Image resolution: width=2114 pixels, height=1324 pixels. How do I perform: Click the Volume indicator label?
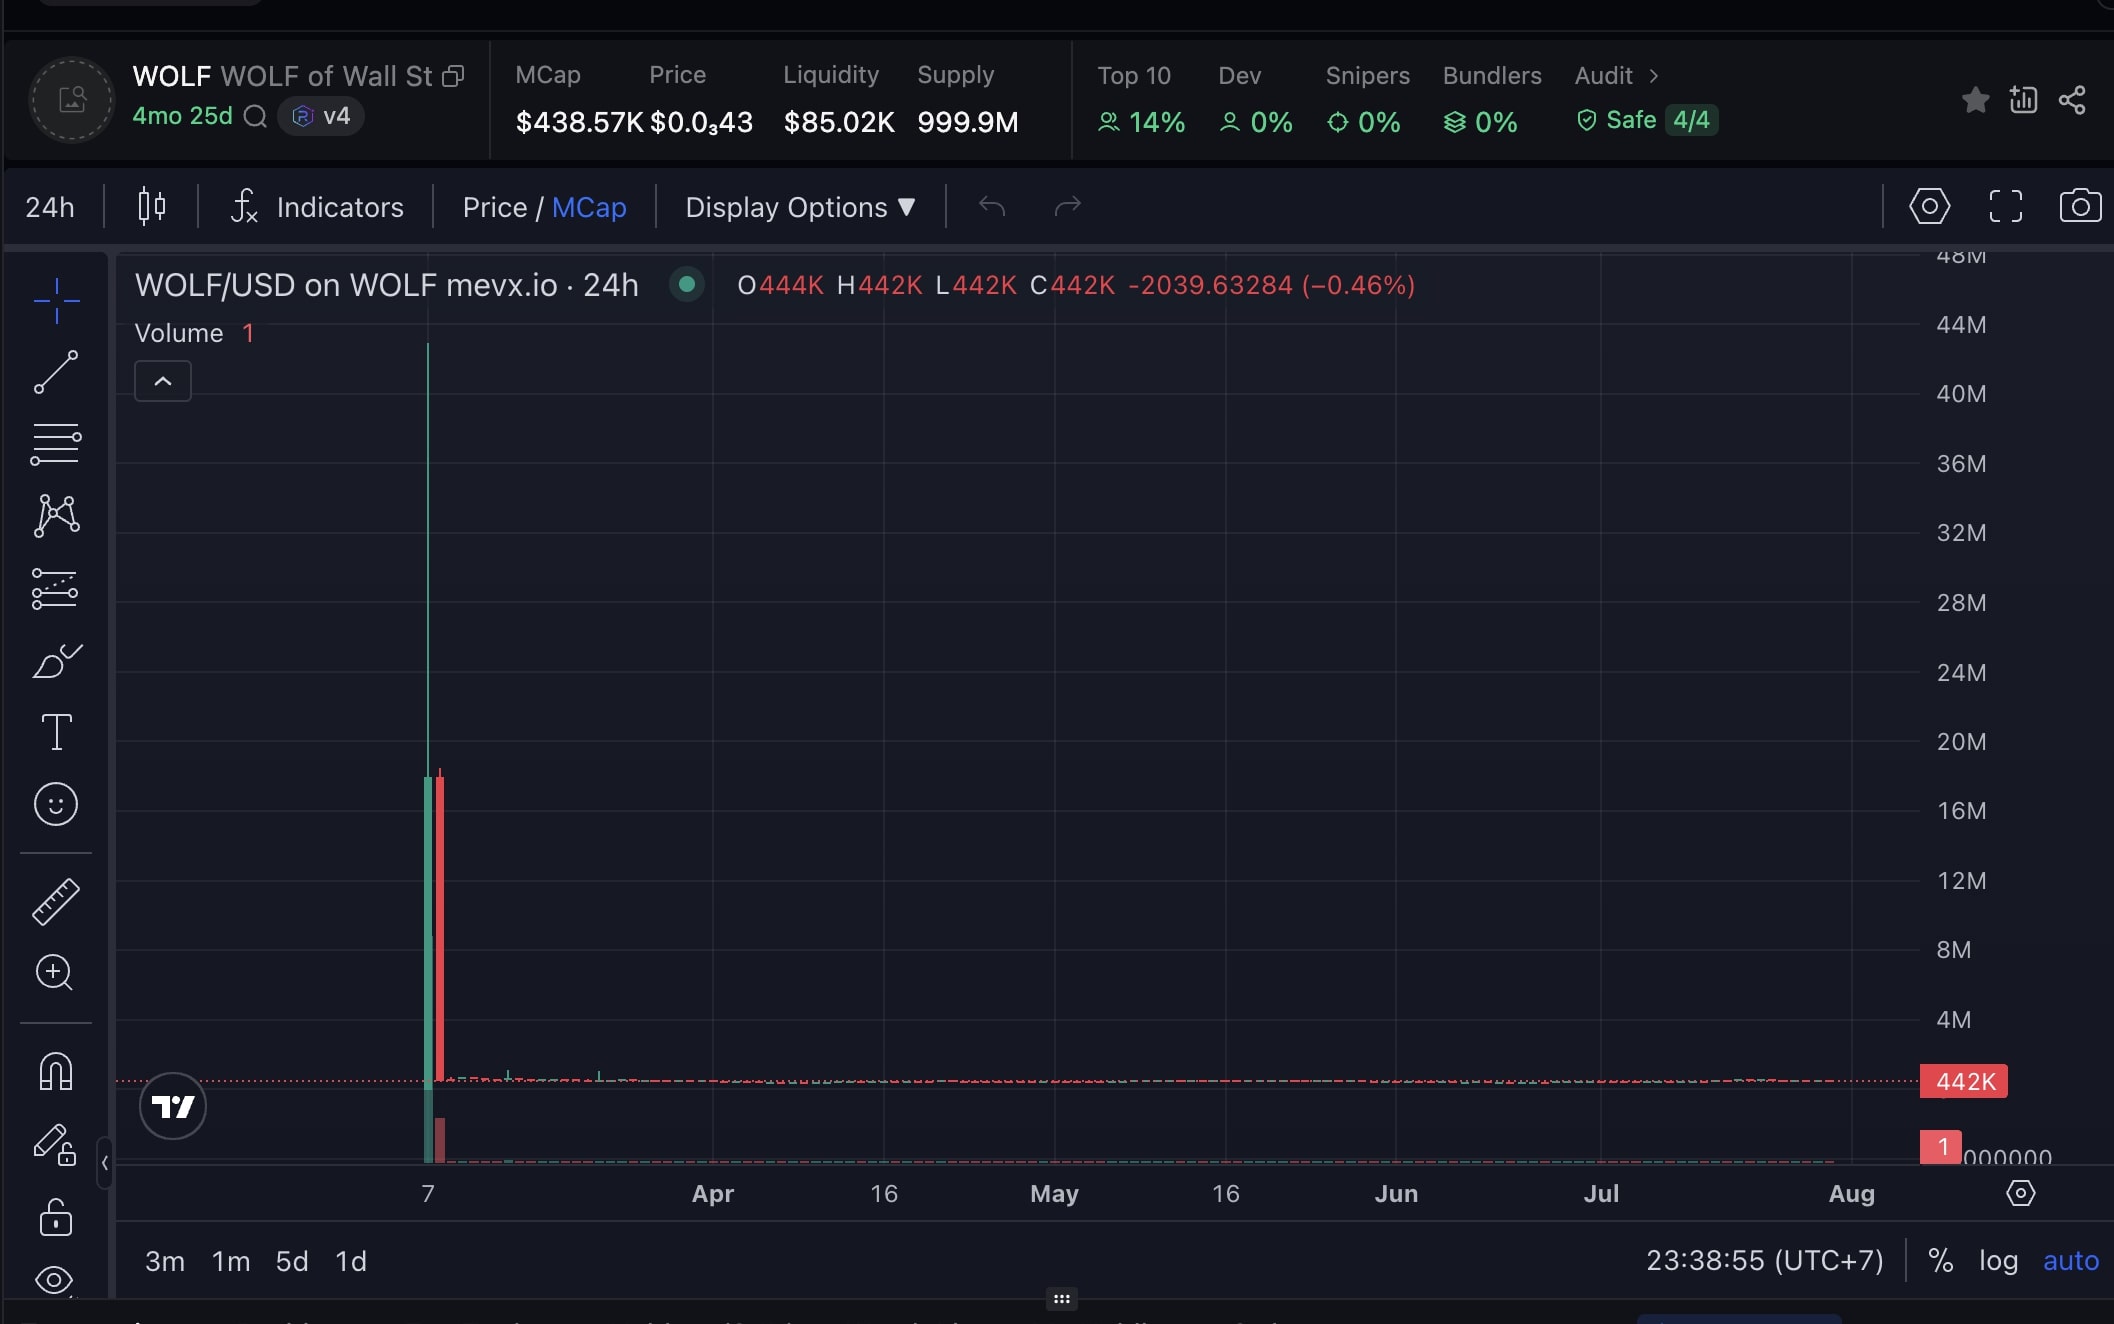179,333
